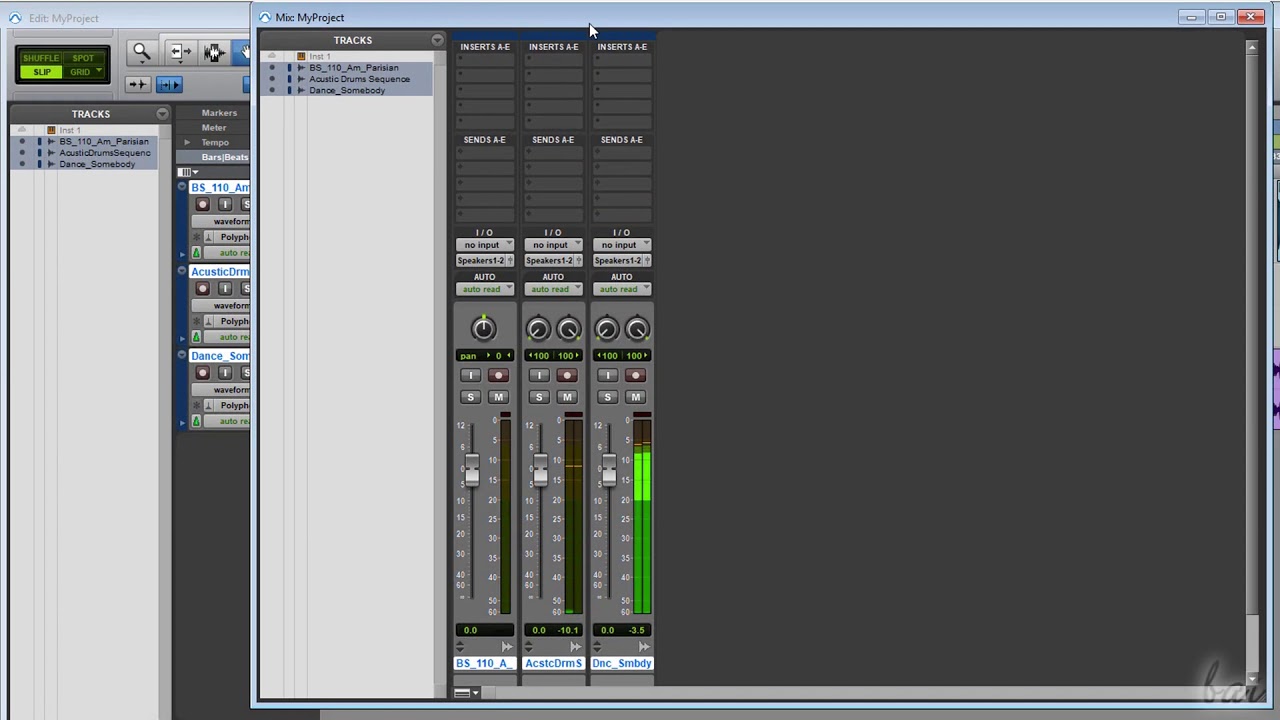This screenshot has width=1280, height=720.
Task: Toggle visibility dot for Dance_Somebody in Mix list
Action: [x=272, y=90]
